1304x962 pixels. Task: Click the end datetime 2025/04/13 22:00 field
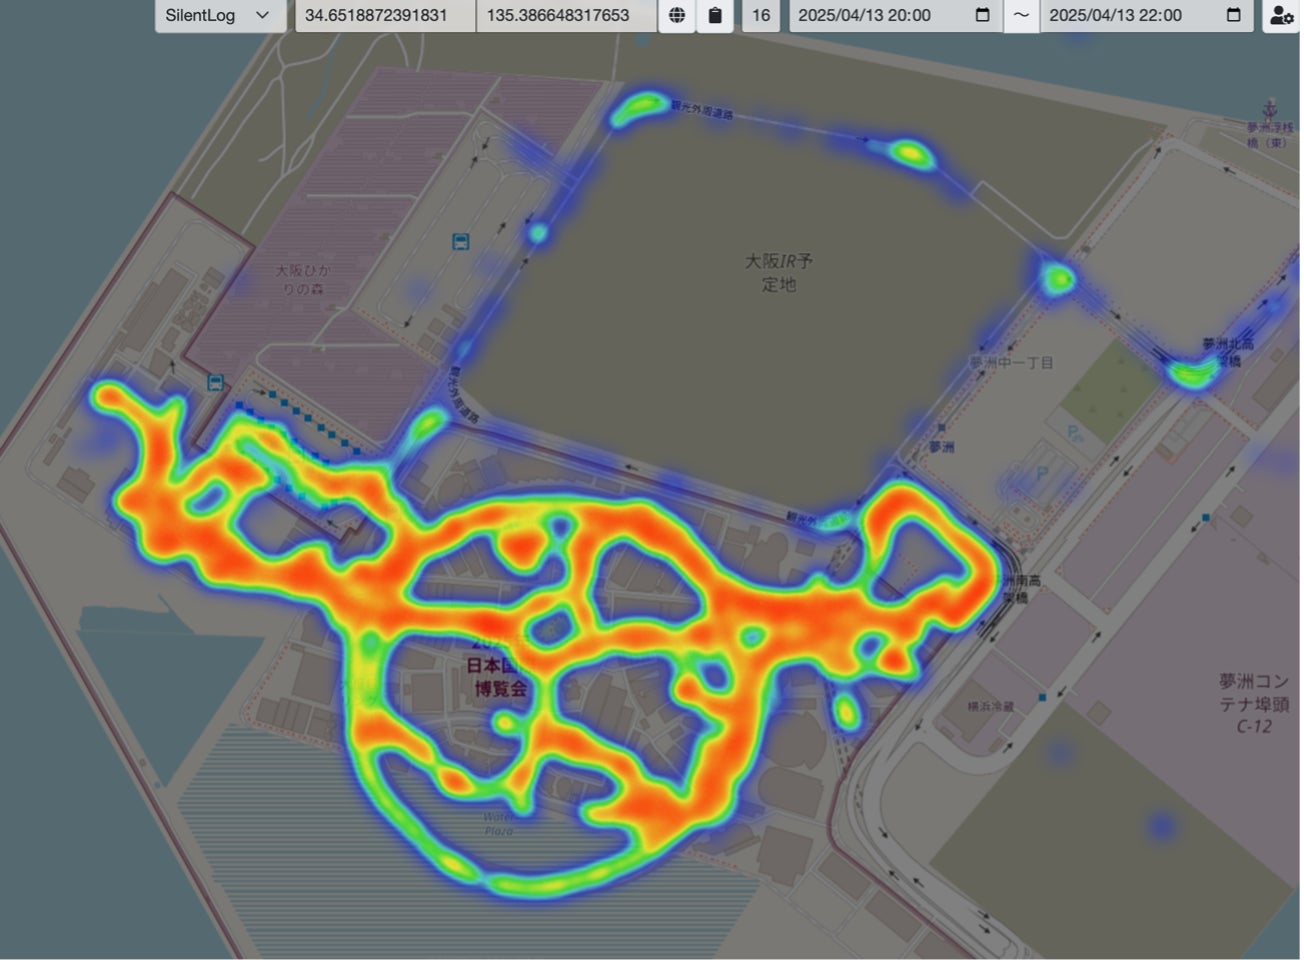click(1146, 15)
